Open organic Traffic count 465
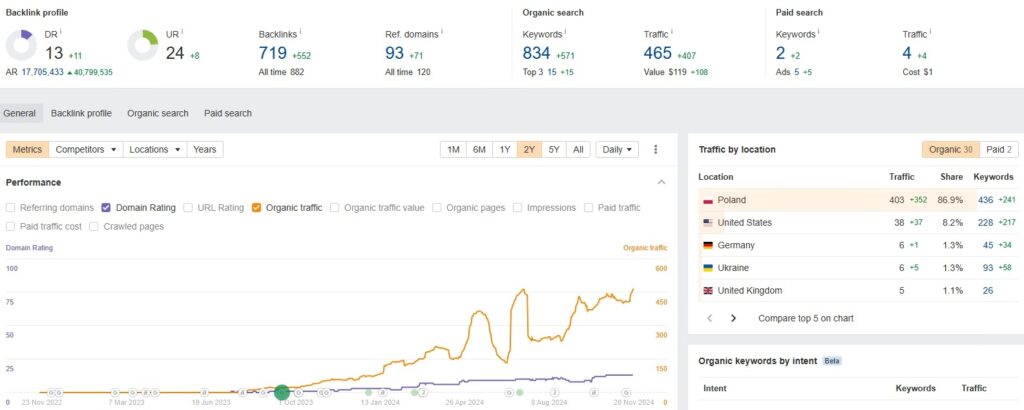 658,53
